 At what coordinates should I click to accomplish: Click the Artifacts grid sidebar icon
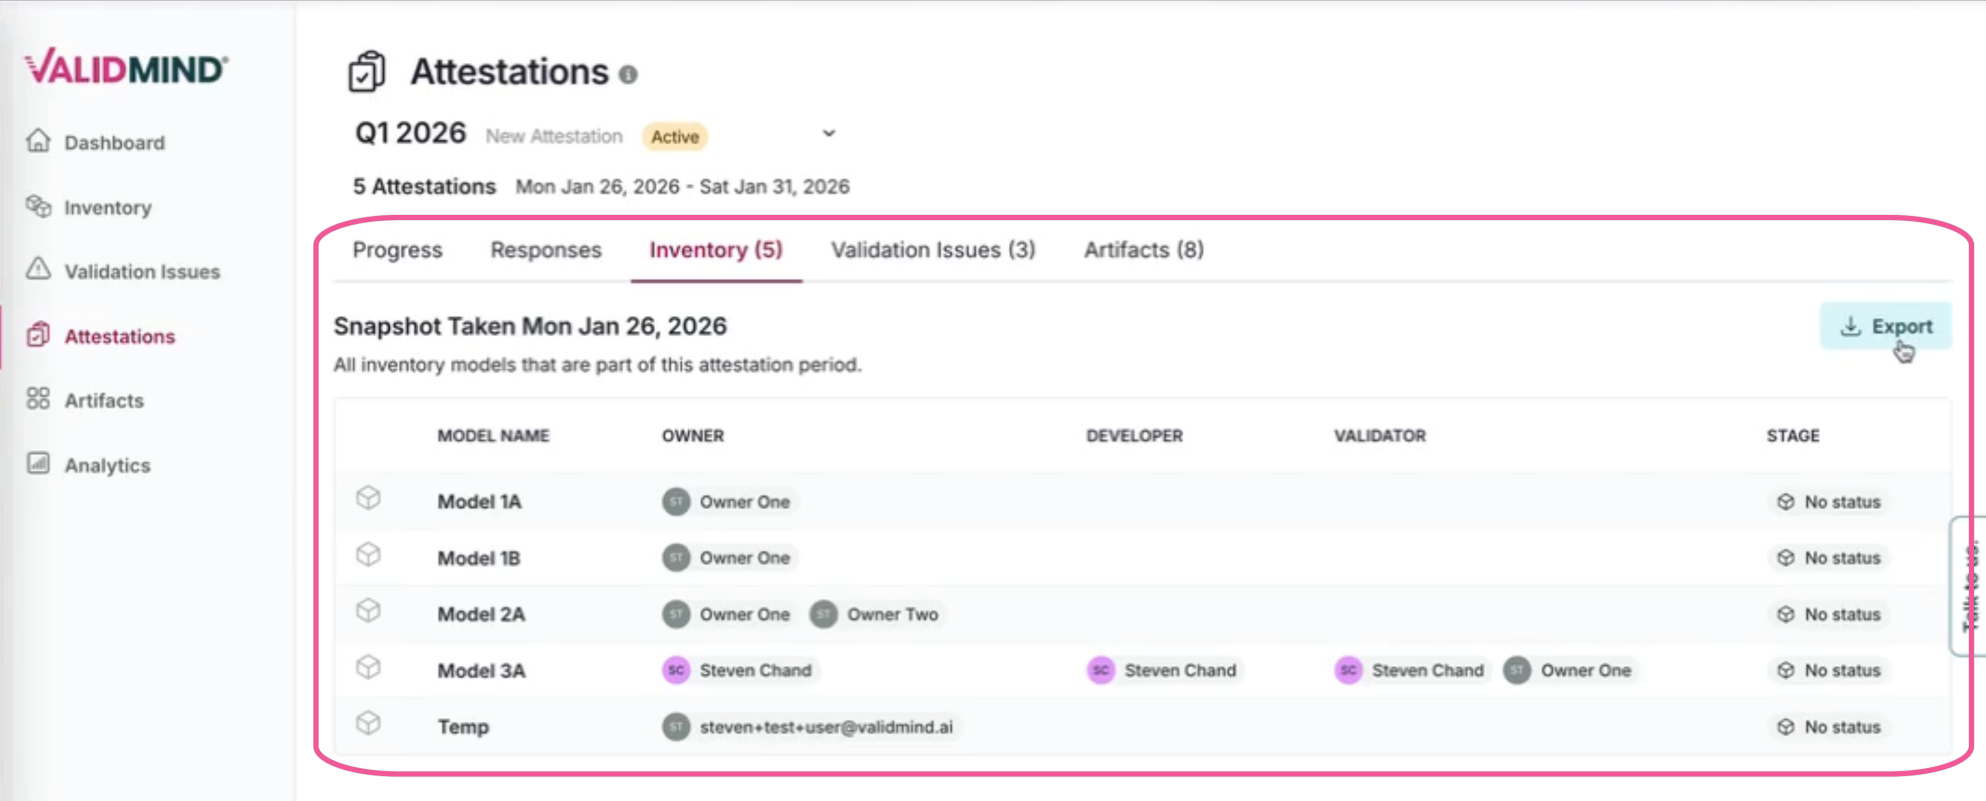[x=38, y=399]
